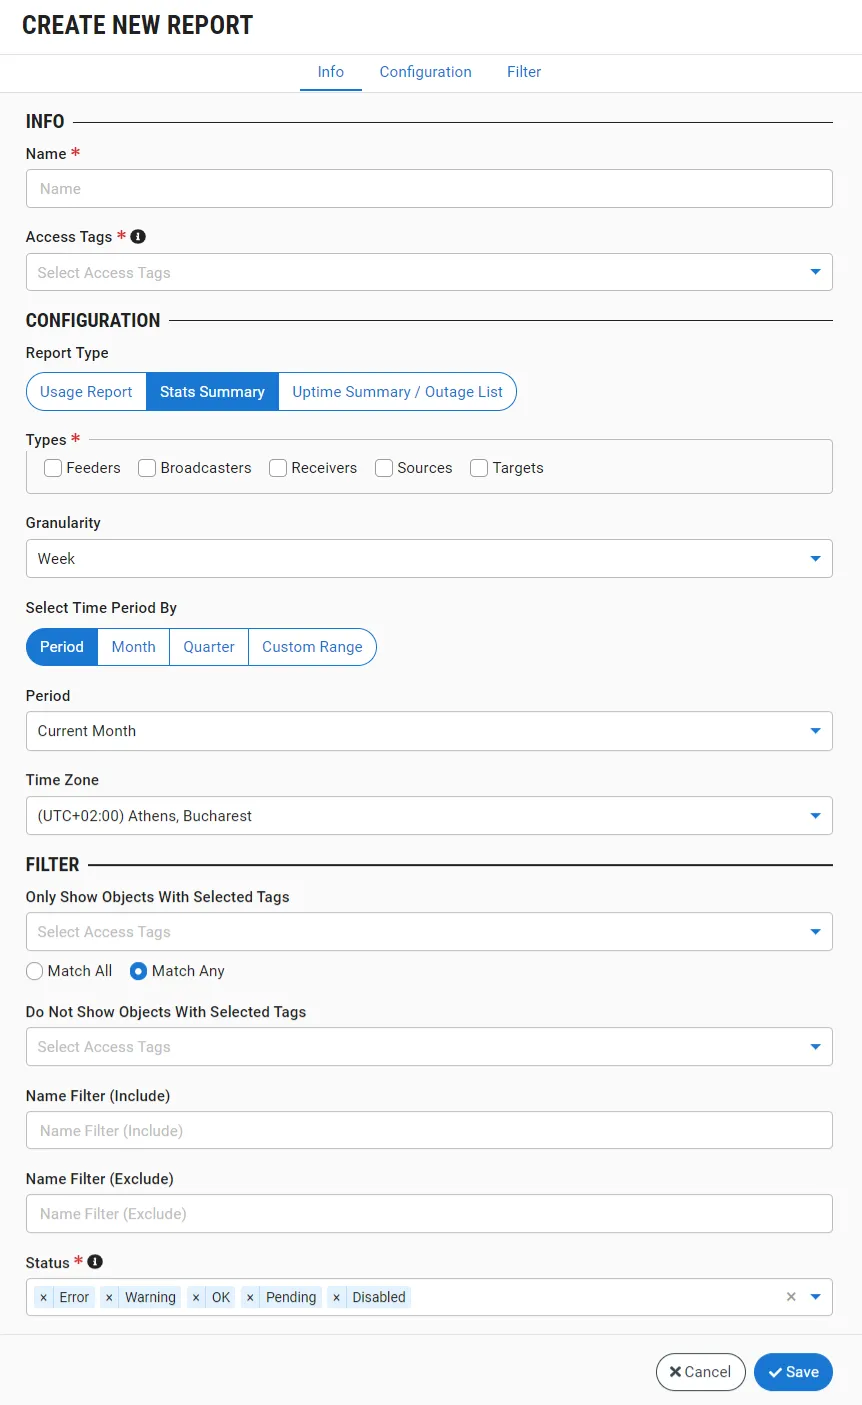The image size is (862, 1405).
Task: Check the Receivers type checkbox
Action: tap(278, 468)
